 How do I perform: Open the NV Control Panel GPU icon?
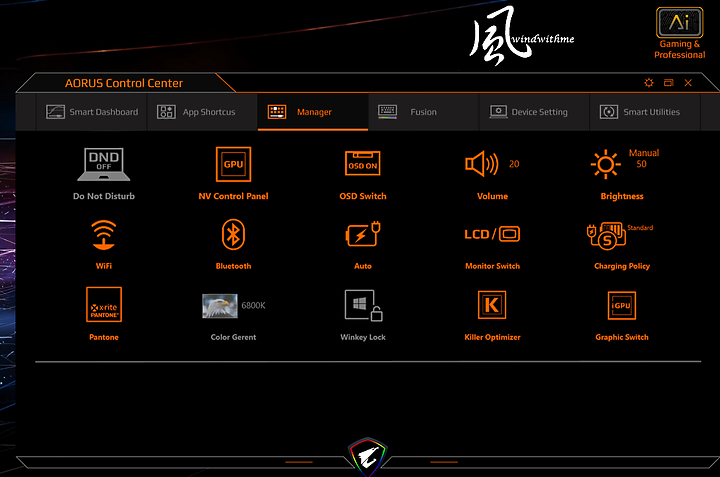pyautogui.click(x=233, y=164)
